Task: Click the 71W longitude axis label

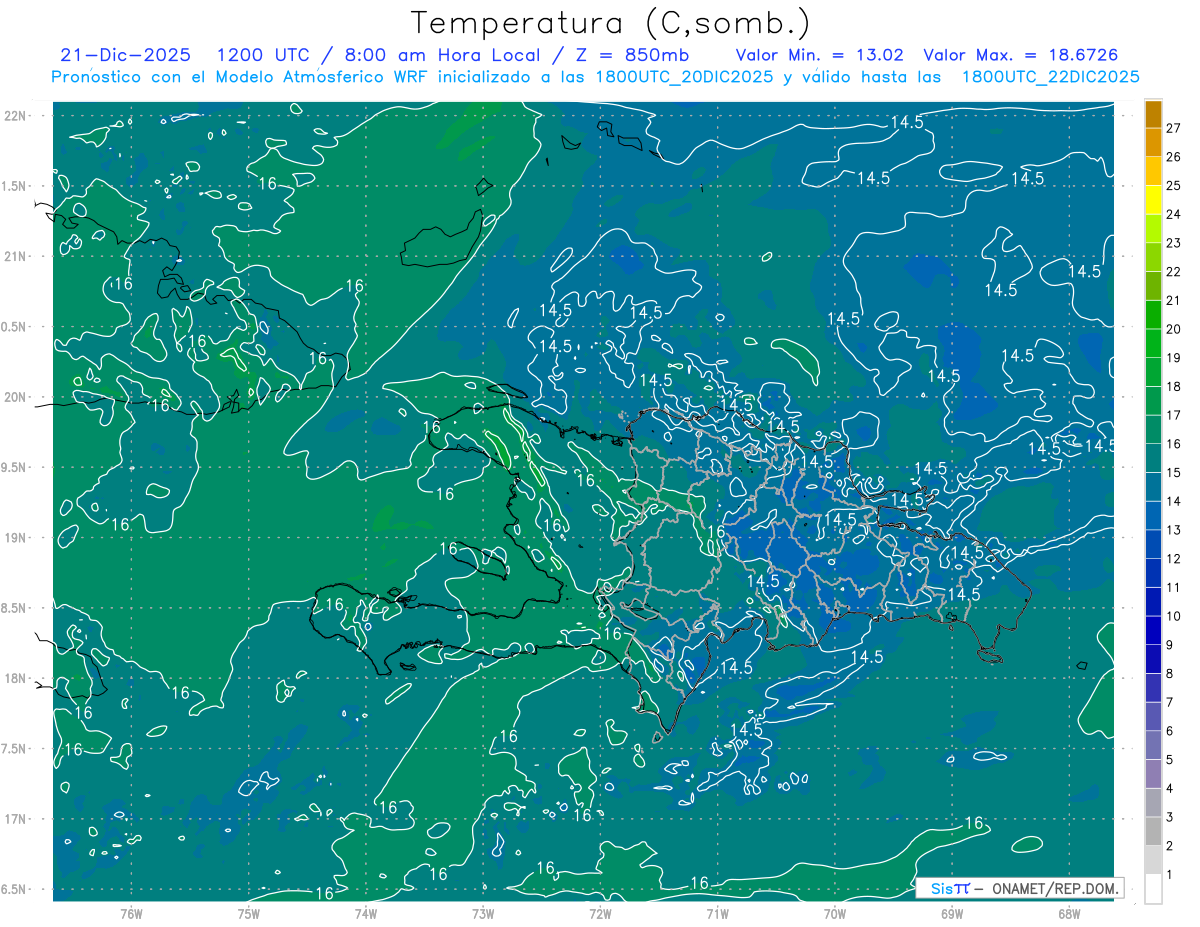Action: [x=717, y=913]
